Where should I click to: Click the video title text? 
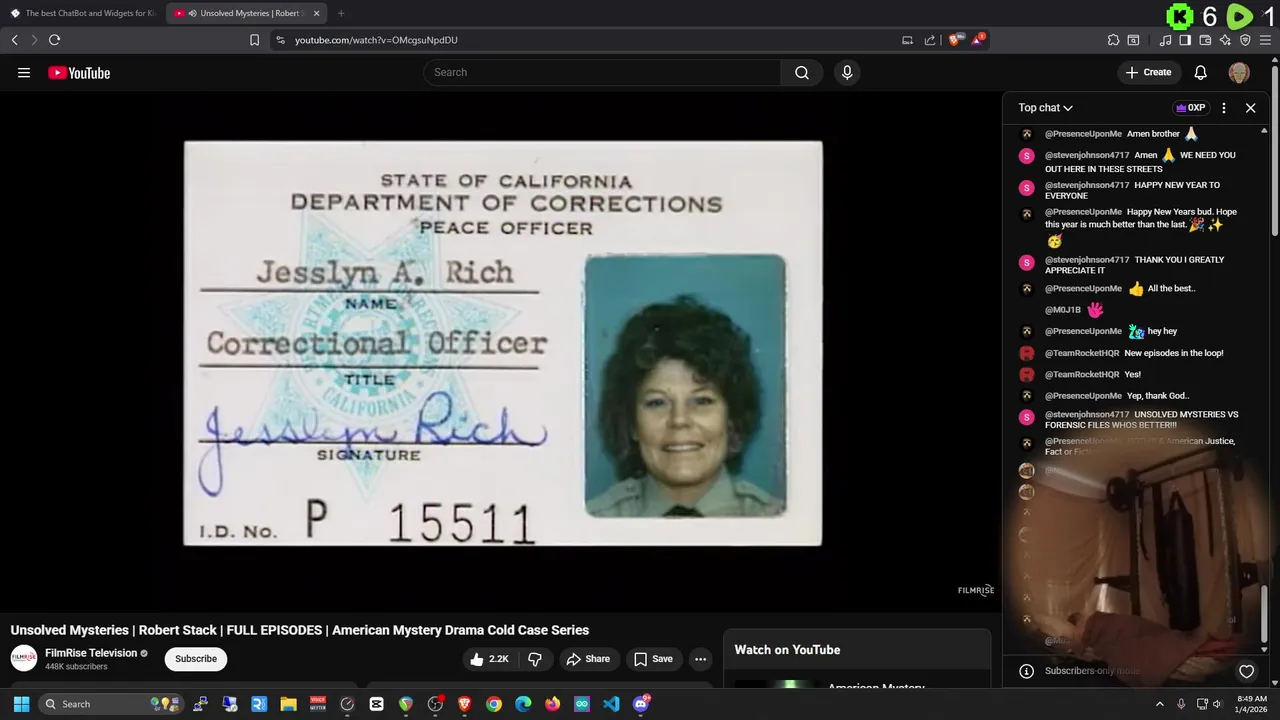(300, 630)
